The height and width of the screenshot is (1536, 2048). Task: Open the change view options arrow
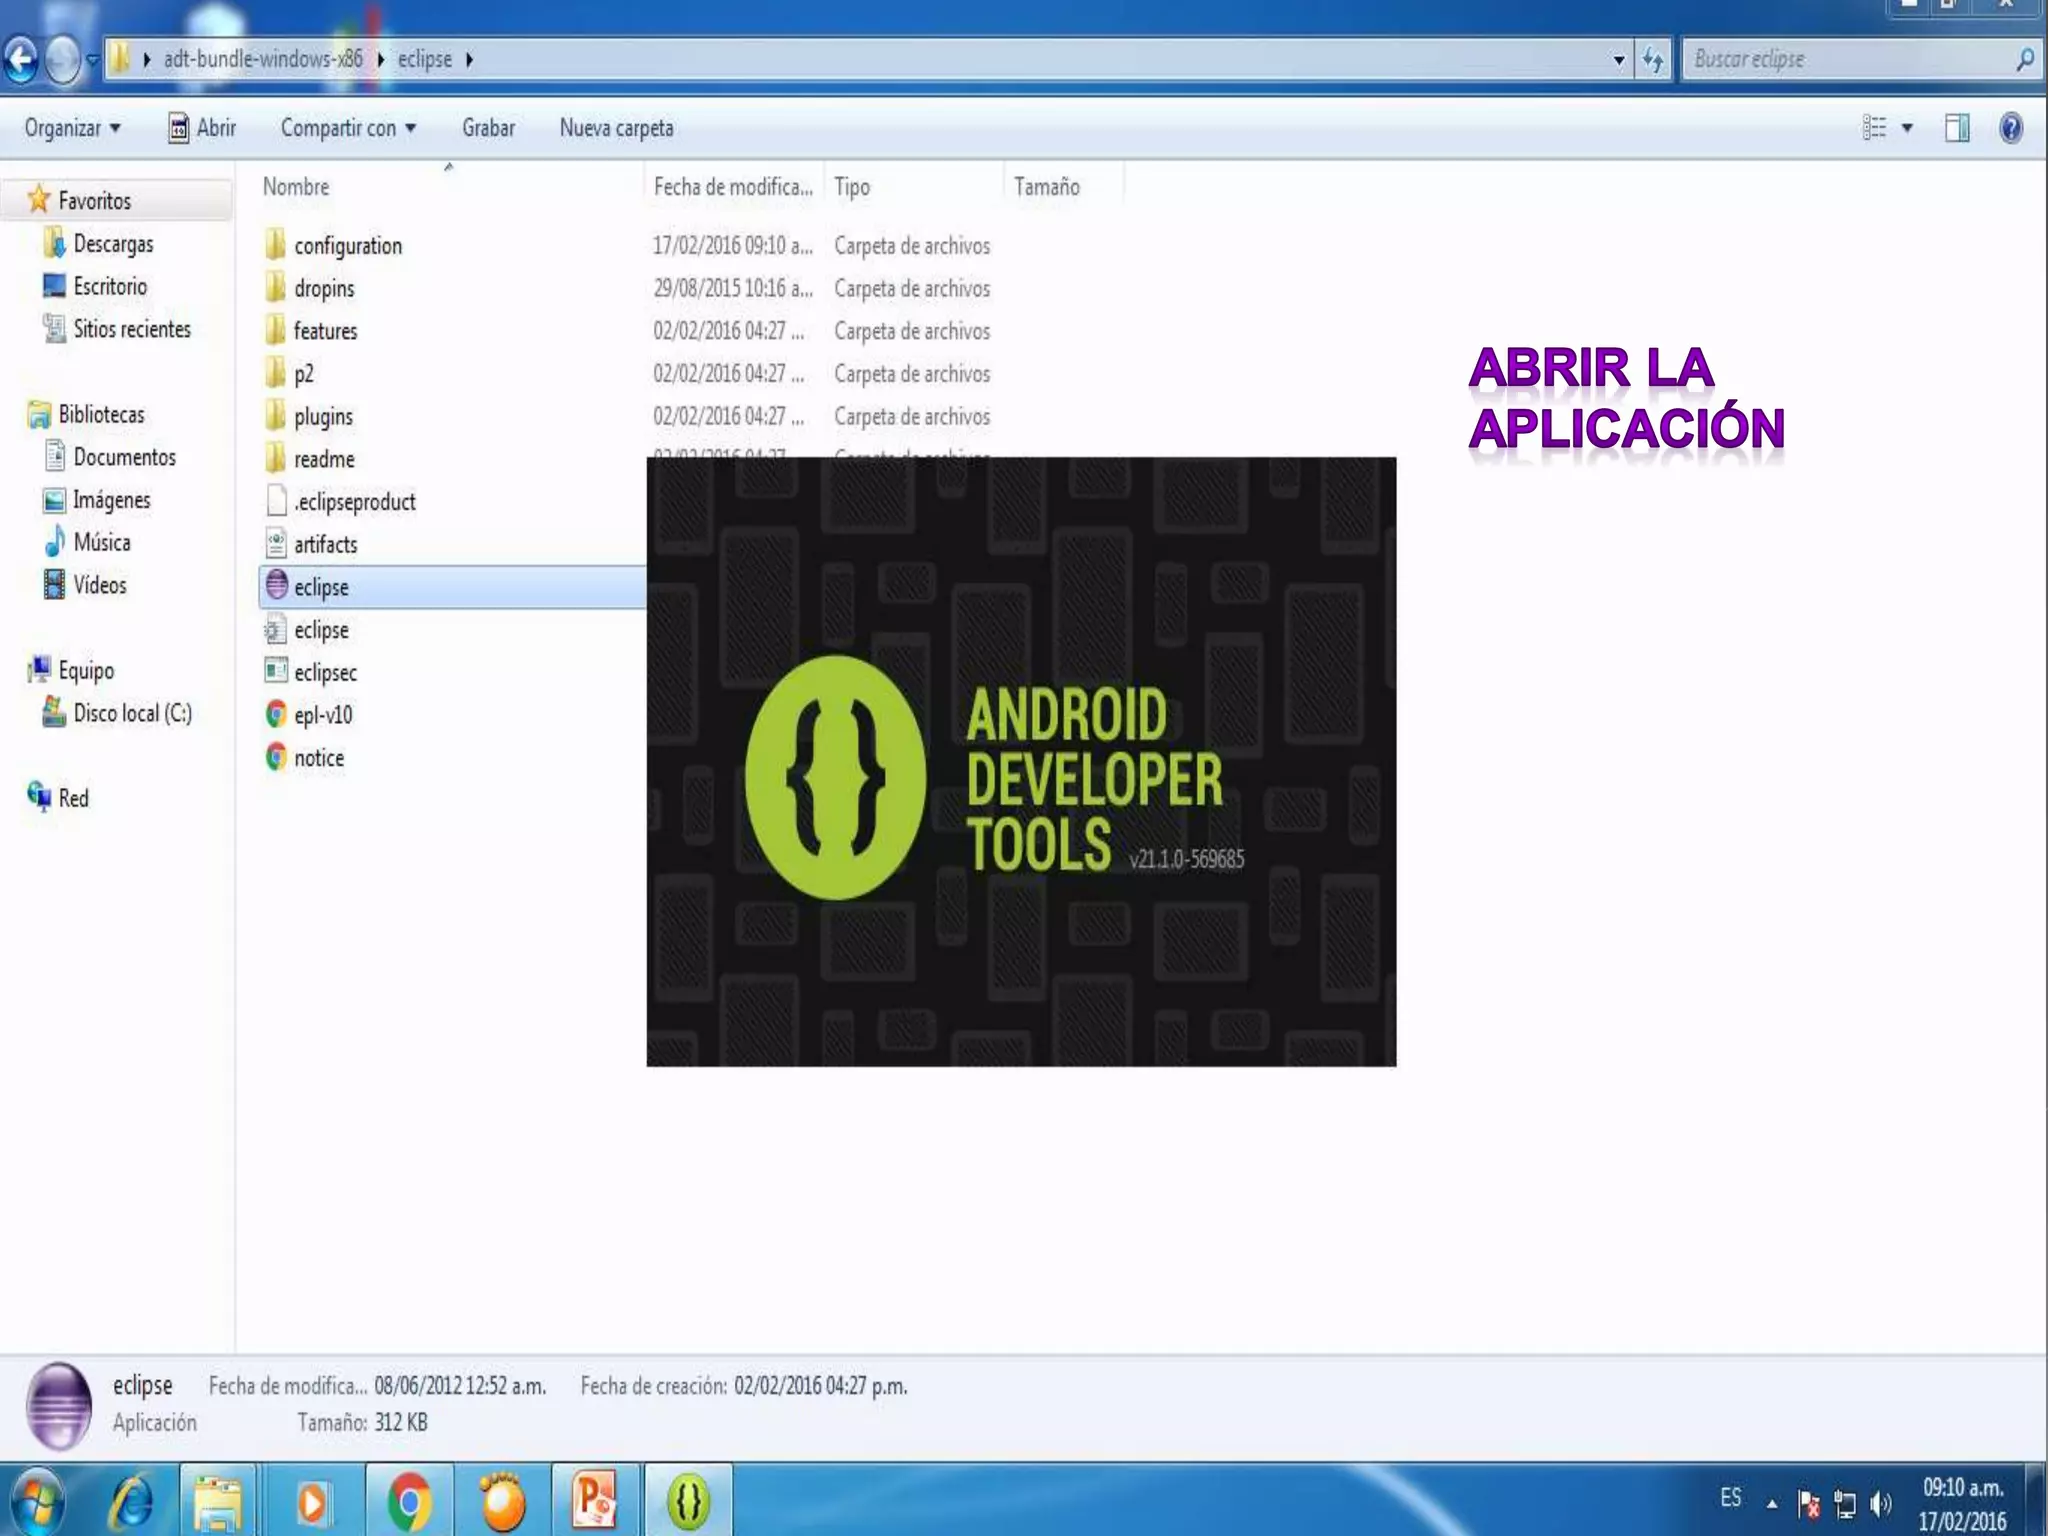click(x=1907, y=128)
